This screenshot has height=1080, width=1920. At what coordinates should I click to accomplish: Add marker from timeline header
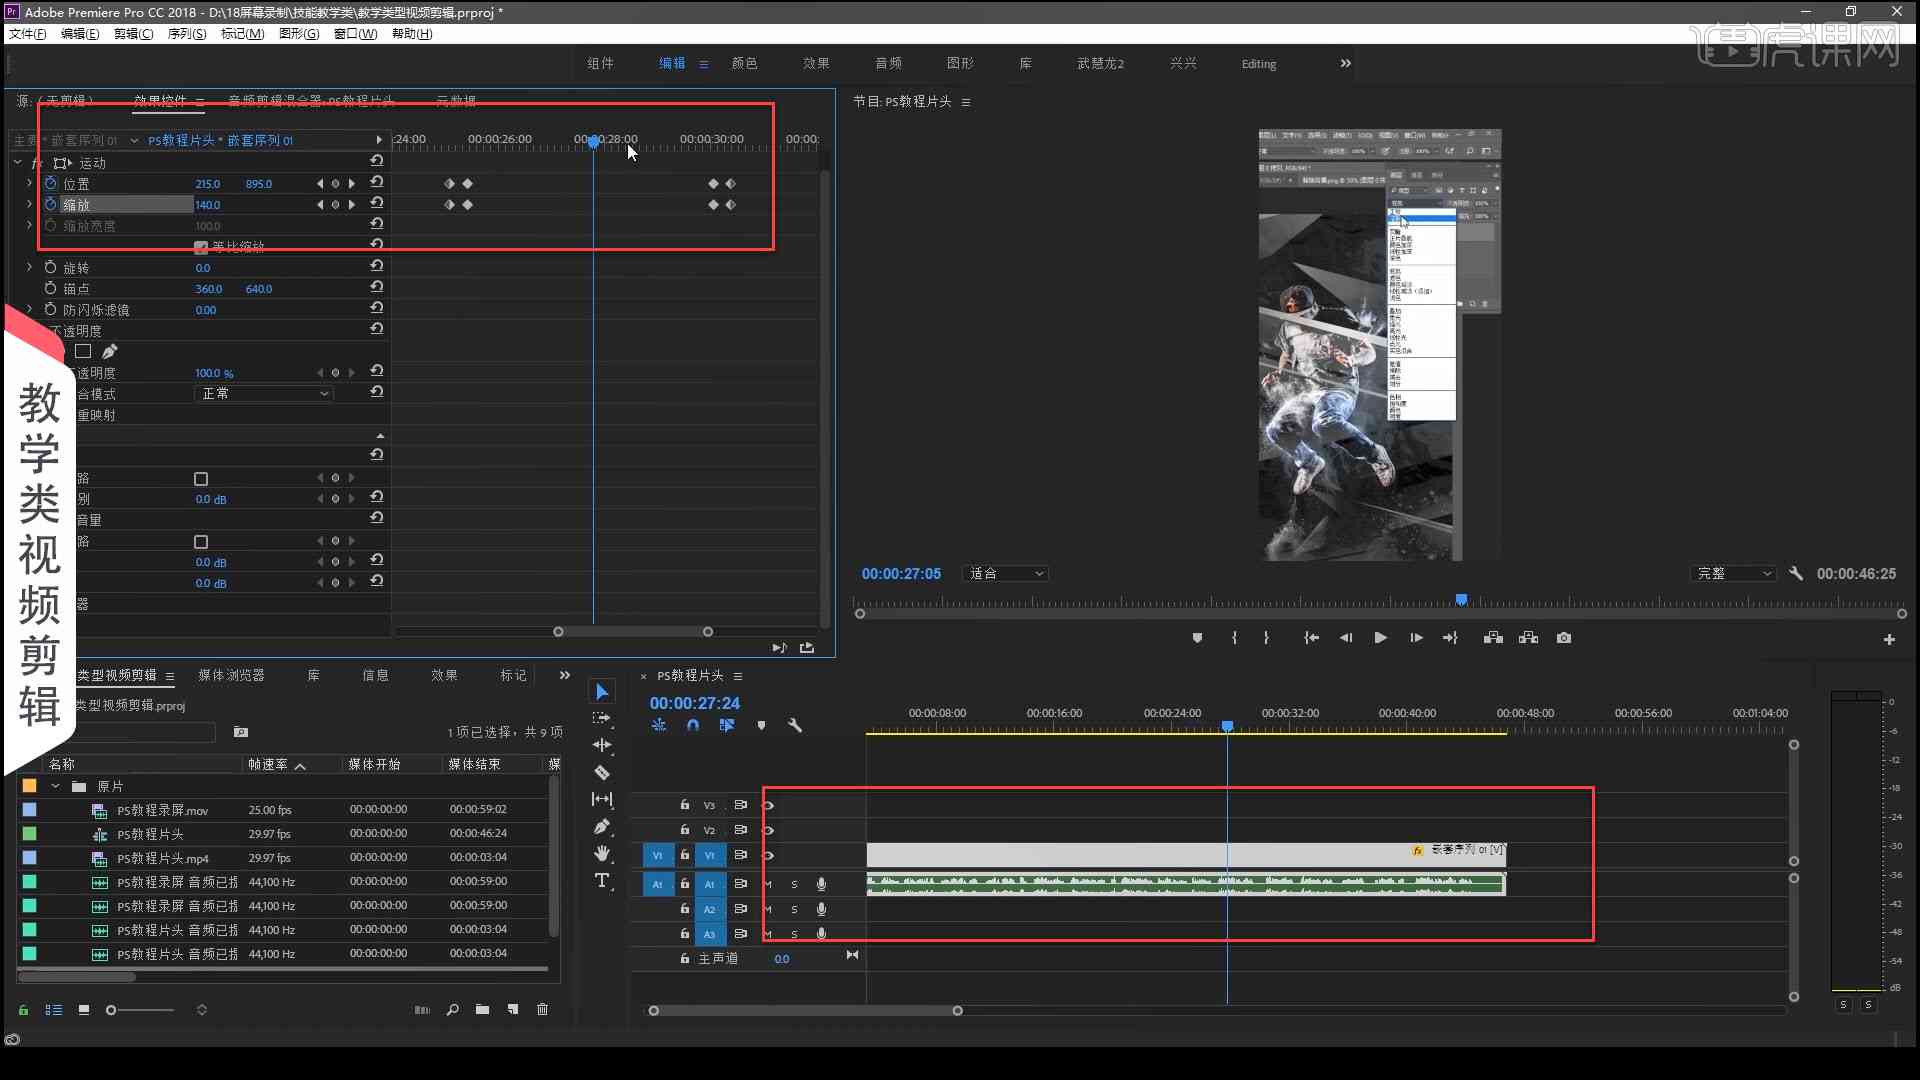pyautogui.click(x=761, y=726)
